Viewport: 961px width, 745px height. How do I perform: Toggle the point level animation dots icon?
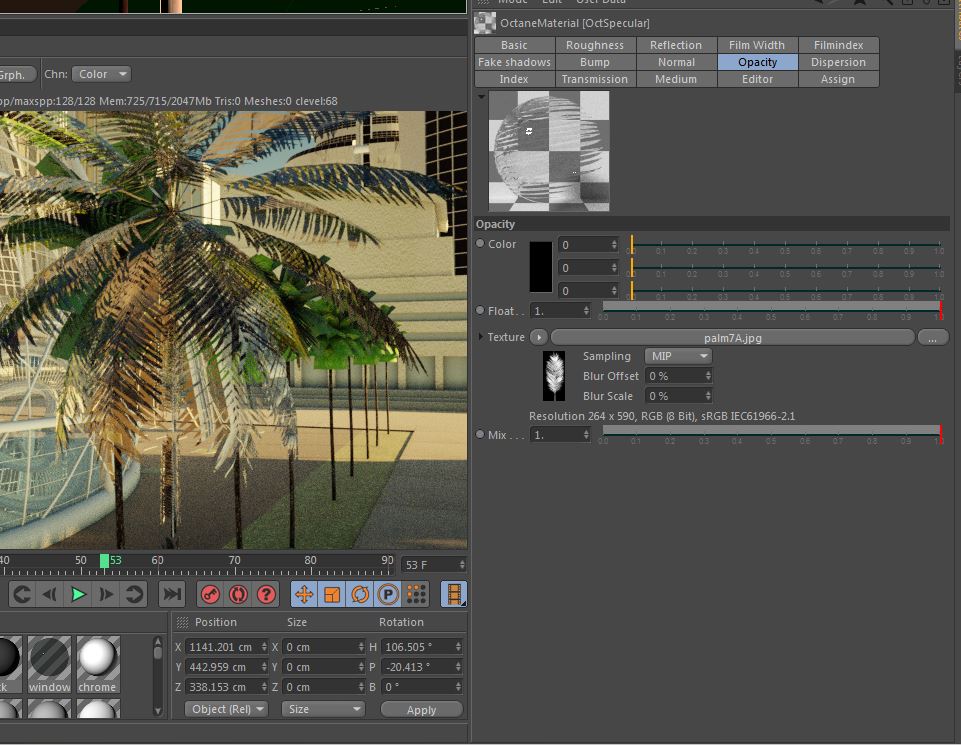[x=416, y=594]
